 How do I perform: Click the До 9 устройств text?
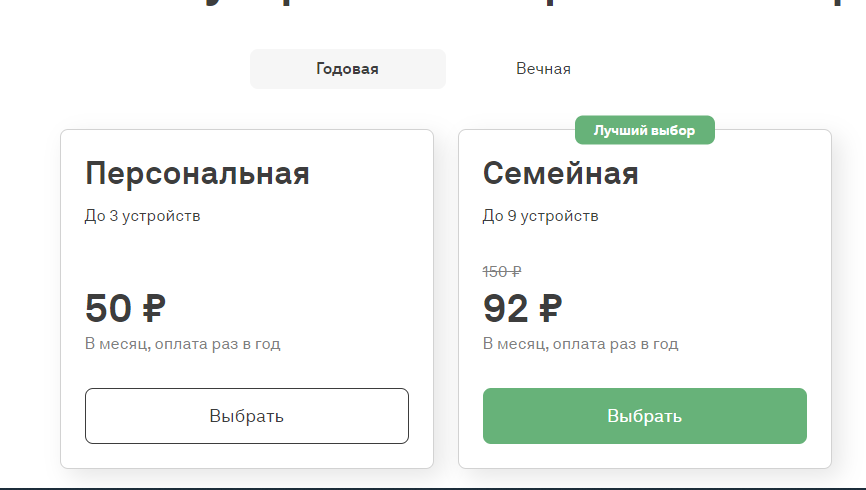click(x=541, y=215)
